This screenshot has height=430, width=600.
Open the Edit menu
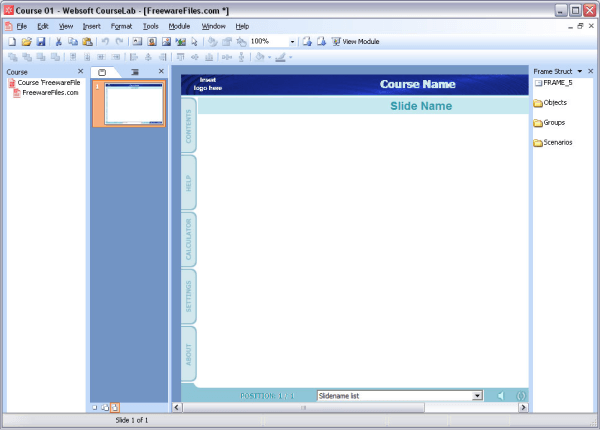pyautogui.click(x=42, y=26)
